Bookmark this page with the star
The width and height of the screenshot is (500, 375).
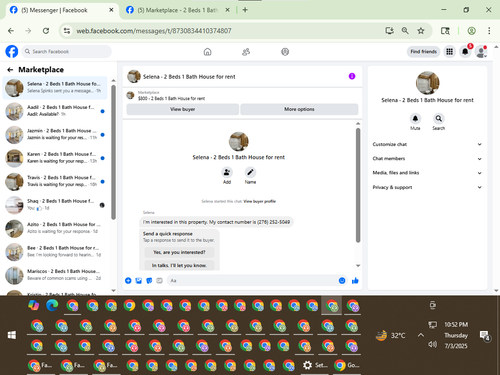click(421, 31)
